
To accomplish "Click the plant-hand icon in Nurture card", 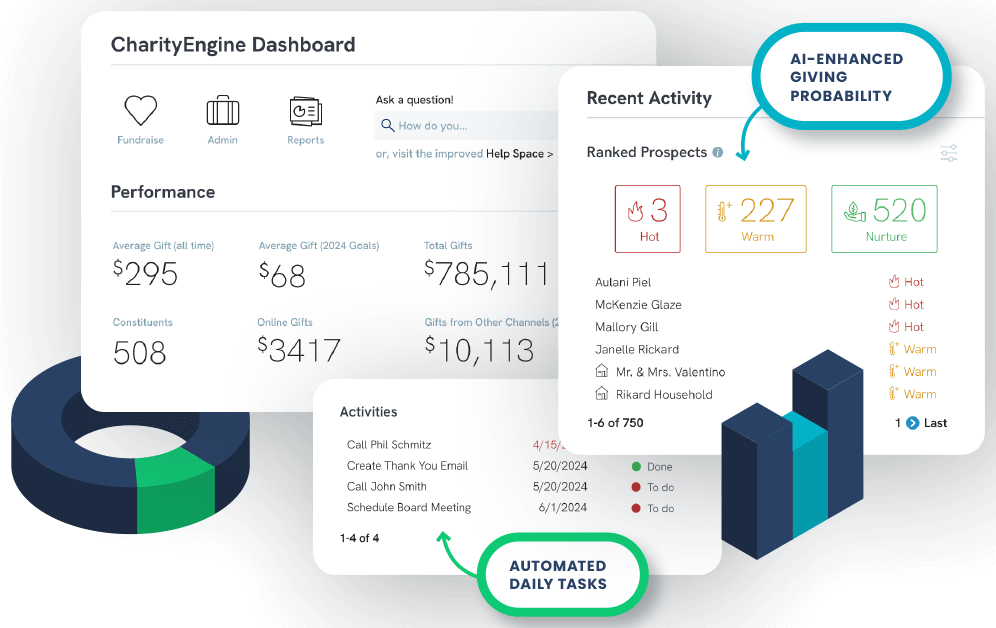I will [855, 211].
